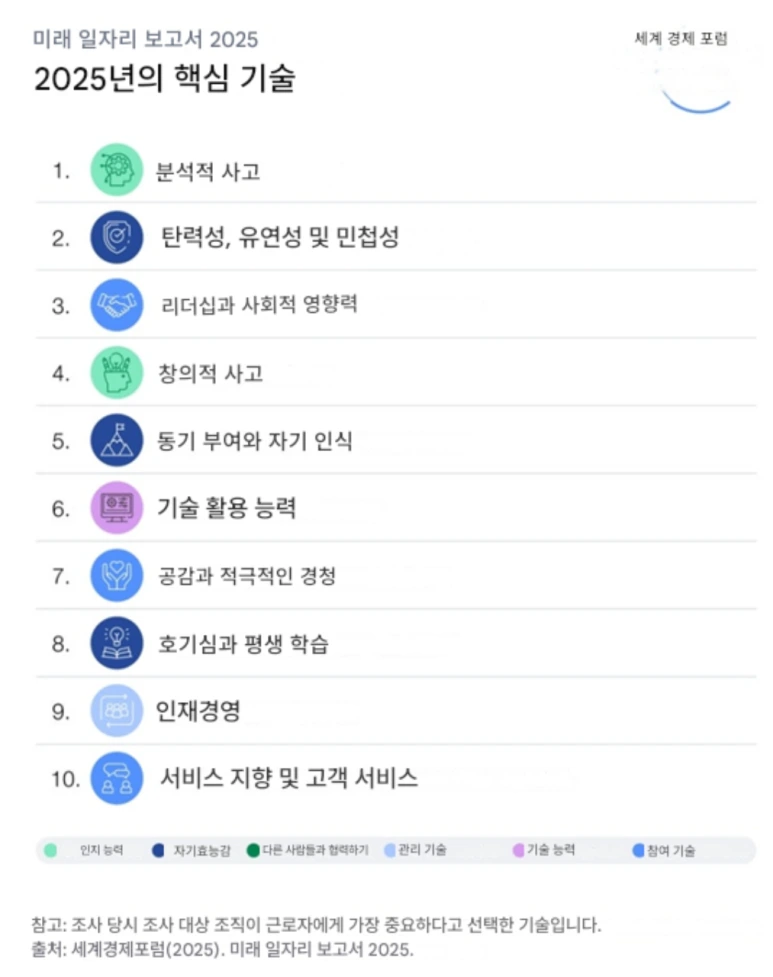The image size is (773, 977).
Task: Click the 다른 사람들과 협력하기 legend label
Action: pyautogui.click(x=315, y=851)
